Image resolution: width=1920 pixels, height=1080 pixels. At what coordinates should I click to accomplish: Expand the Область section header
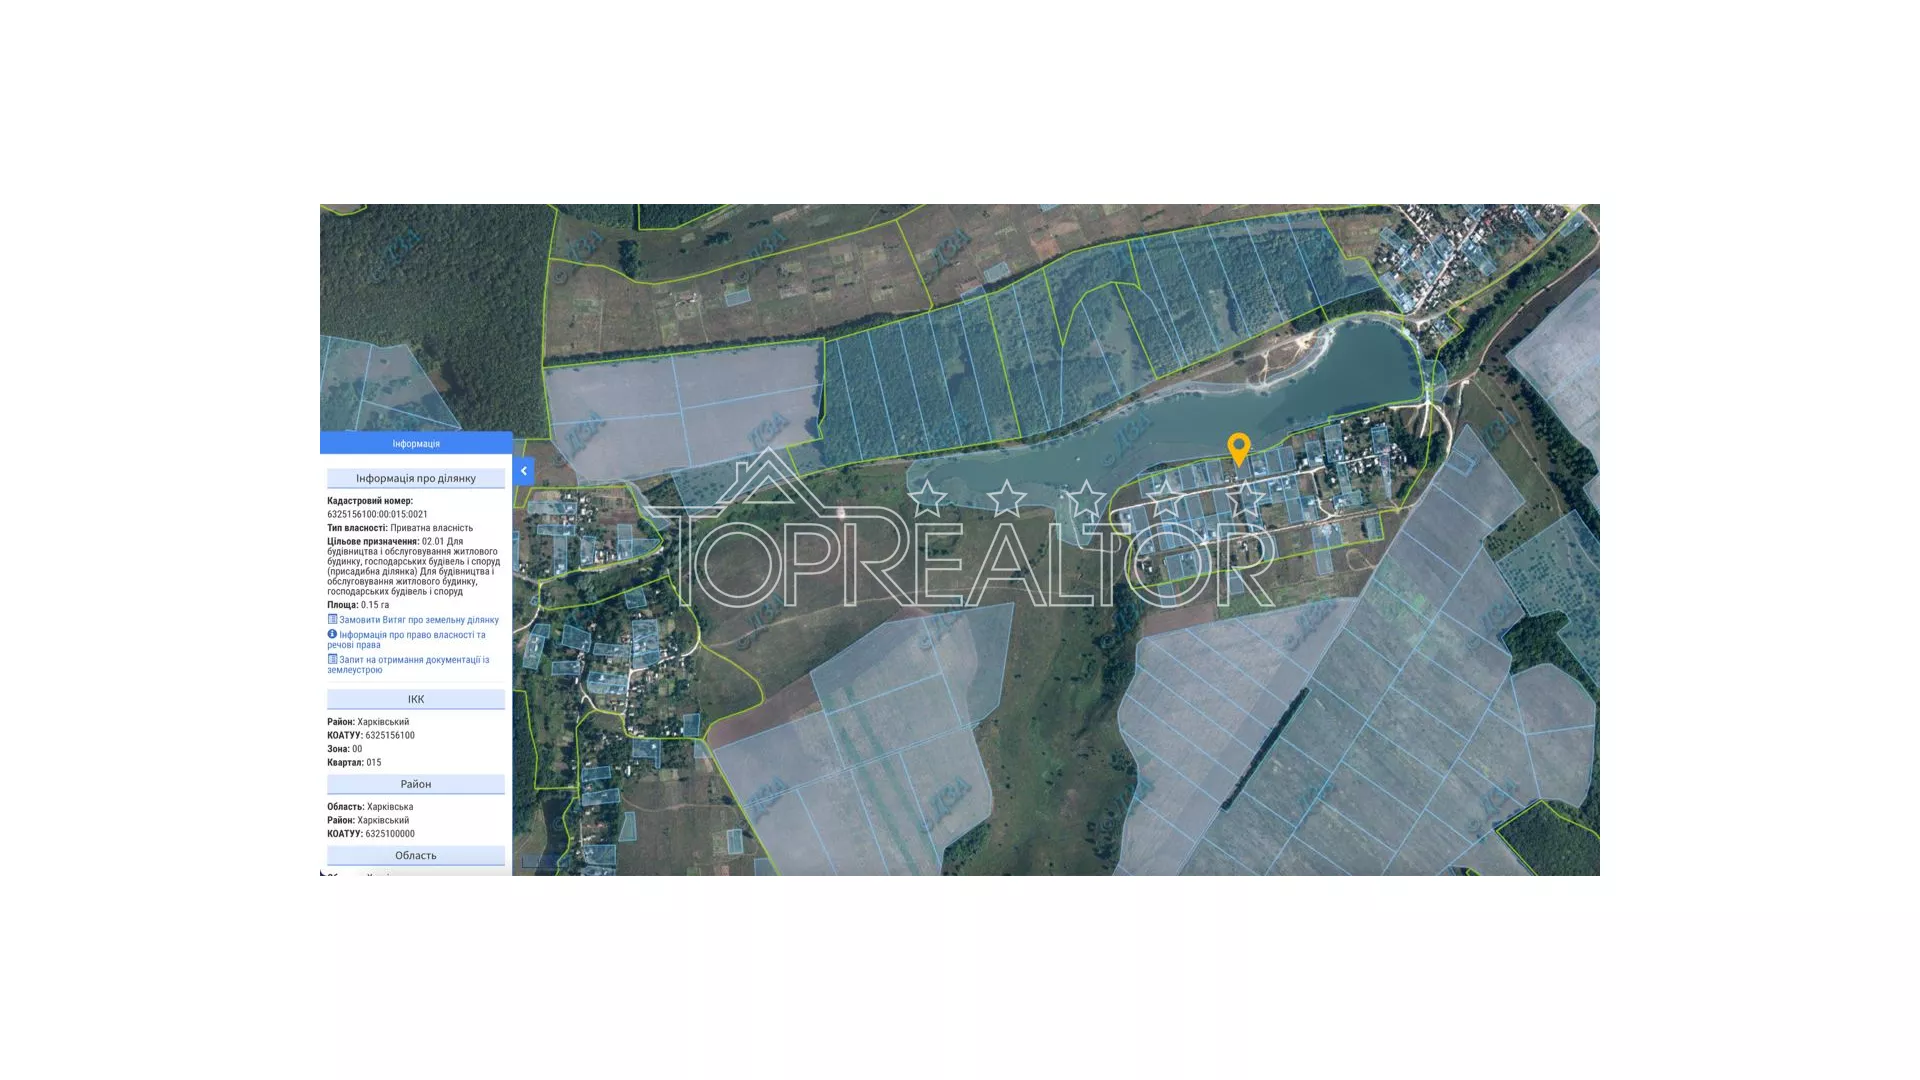[x=416, y=855]
